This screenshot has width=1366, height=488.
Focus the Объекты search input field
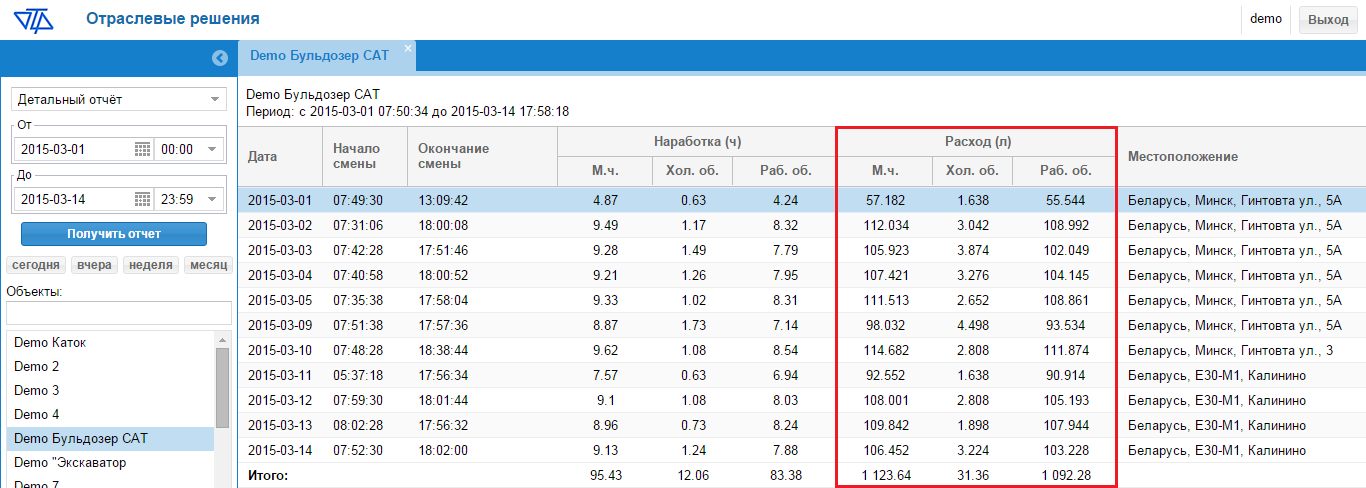pyautogui.click(x=118, y=314)
